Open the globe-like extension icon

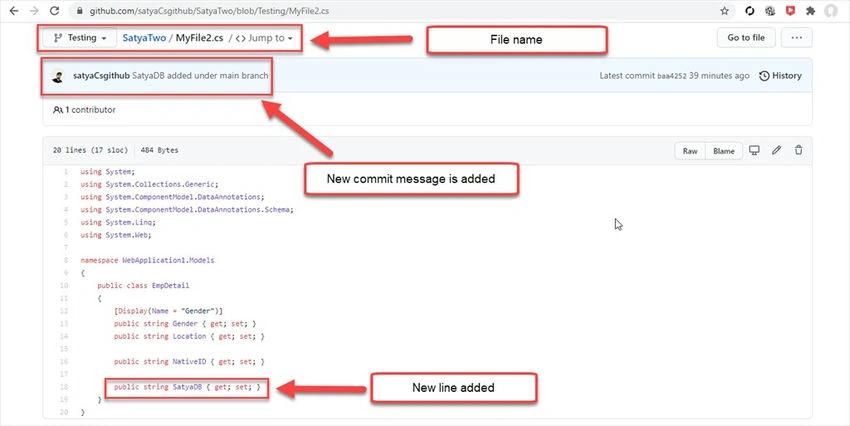[770, 11]
